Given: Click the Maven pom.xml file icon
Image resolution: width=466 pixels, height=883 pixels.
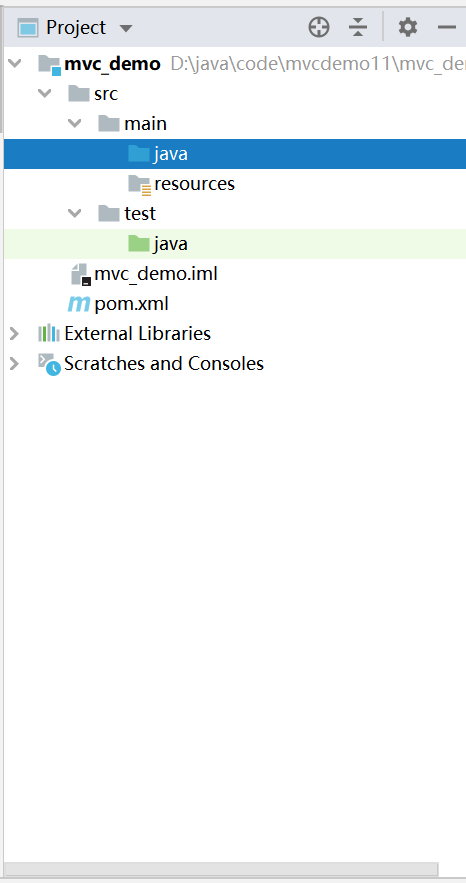Looking at the screenshot, I should coord(79,304).
